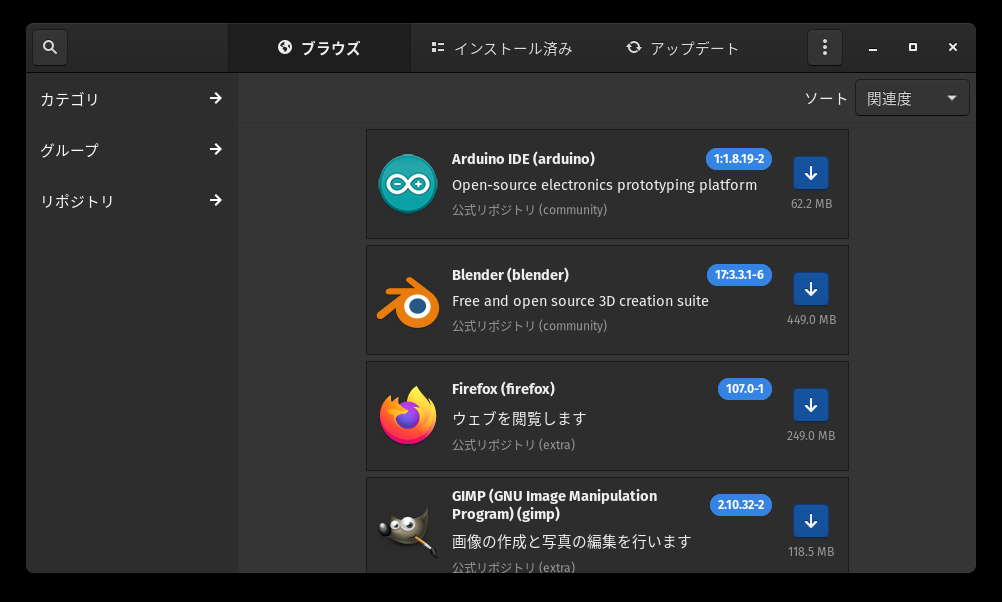Click the description 'Open-source electronics prototyping platform'
This screenshot has height=602, width=1002.
[605, 185]
